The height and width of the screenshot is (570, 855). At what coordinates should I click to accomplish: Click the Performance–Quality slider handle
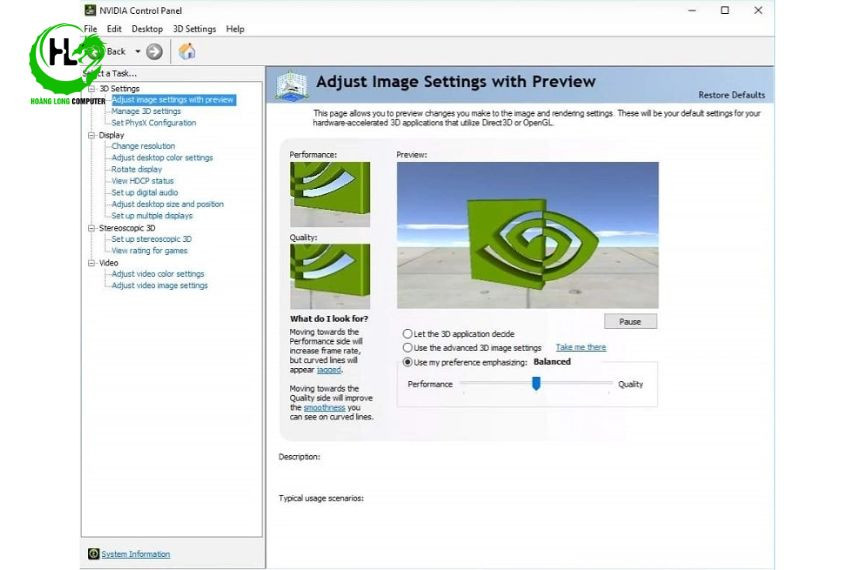coord(536,384)
